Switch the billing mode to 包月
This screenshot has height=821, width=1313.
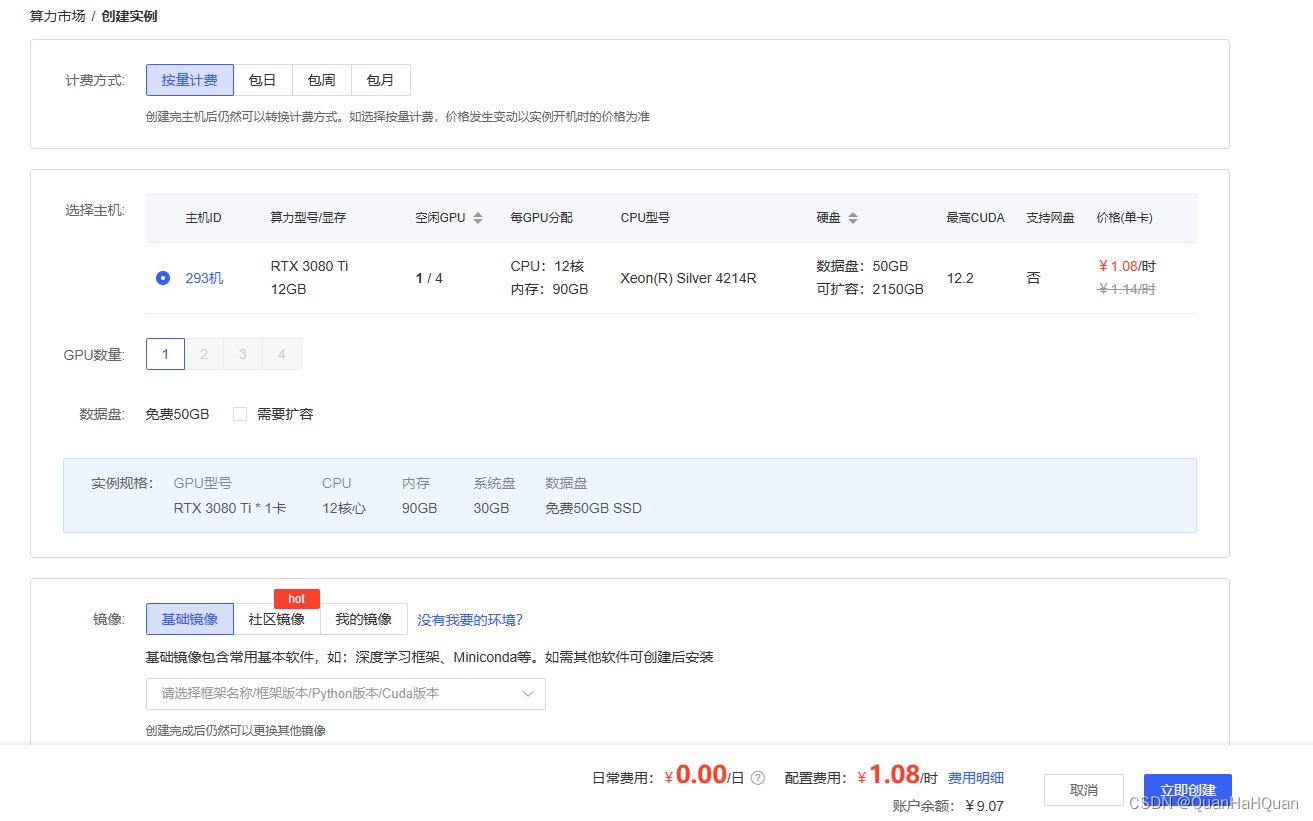click(381, 80)
